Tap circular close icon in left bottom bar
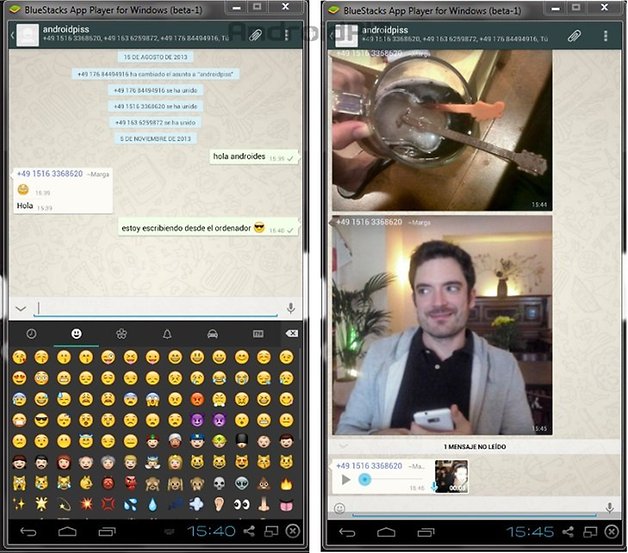The width and height of the screenshot is (628, 553). (293, 531)
